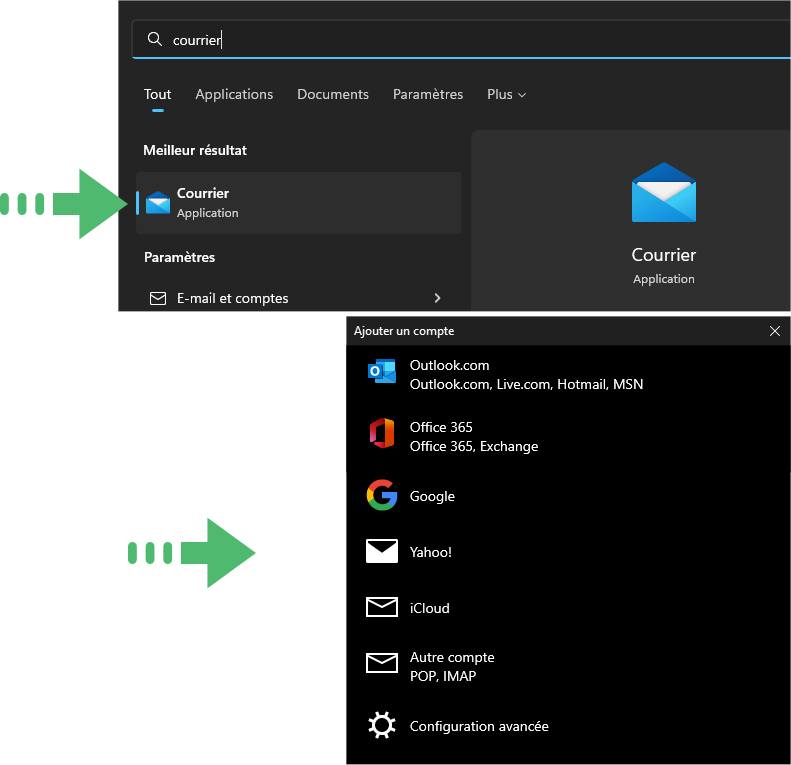Viewport: 791px width, 765px height.
Task: Click in the search field containing "courrier"
Action: click(x=461, y=39)
